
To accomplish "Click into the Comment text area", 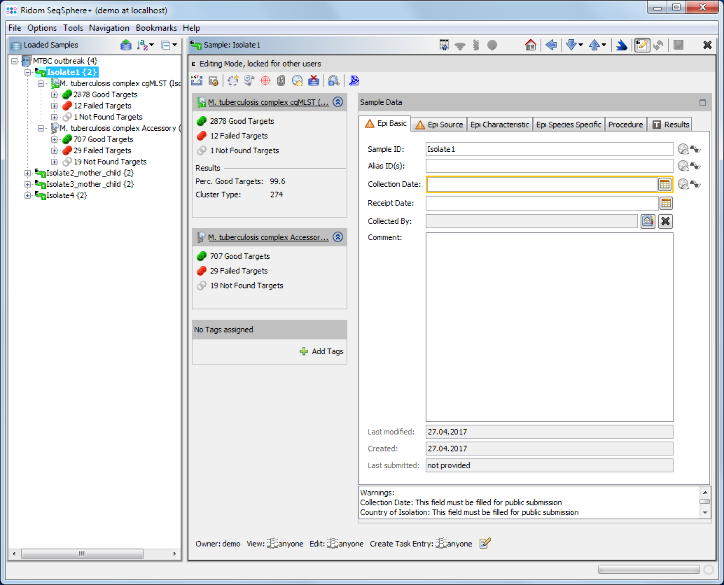I will point(549,327).
